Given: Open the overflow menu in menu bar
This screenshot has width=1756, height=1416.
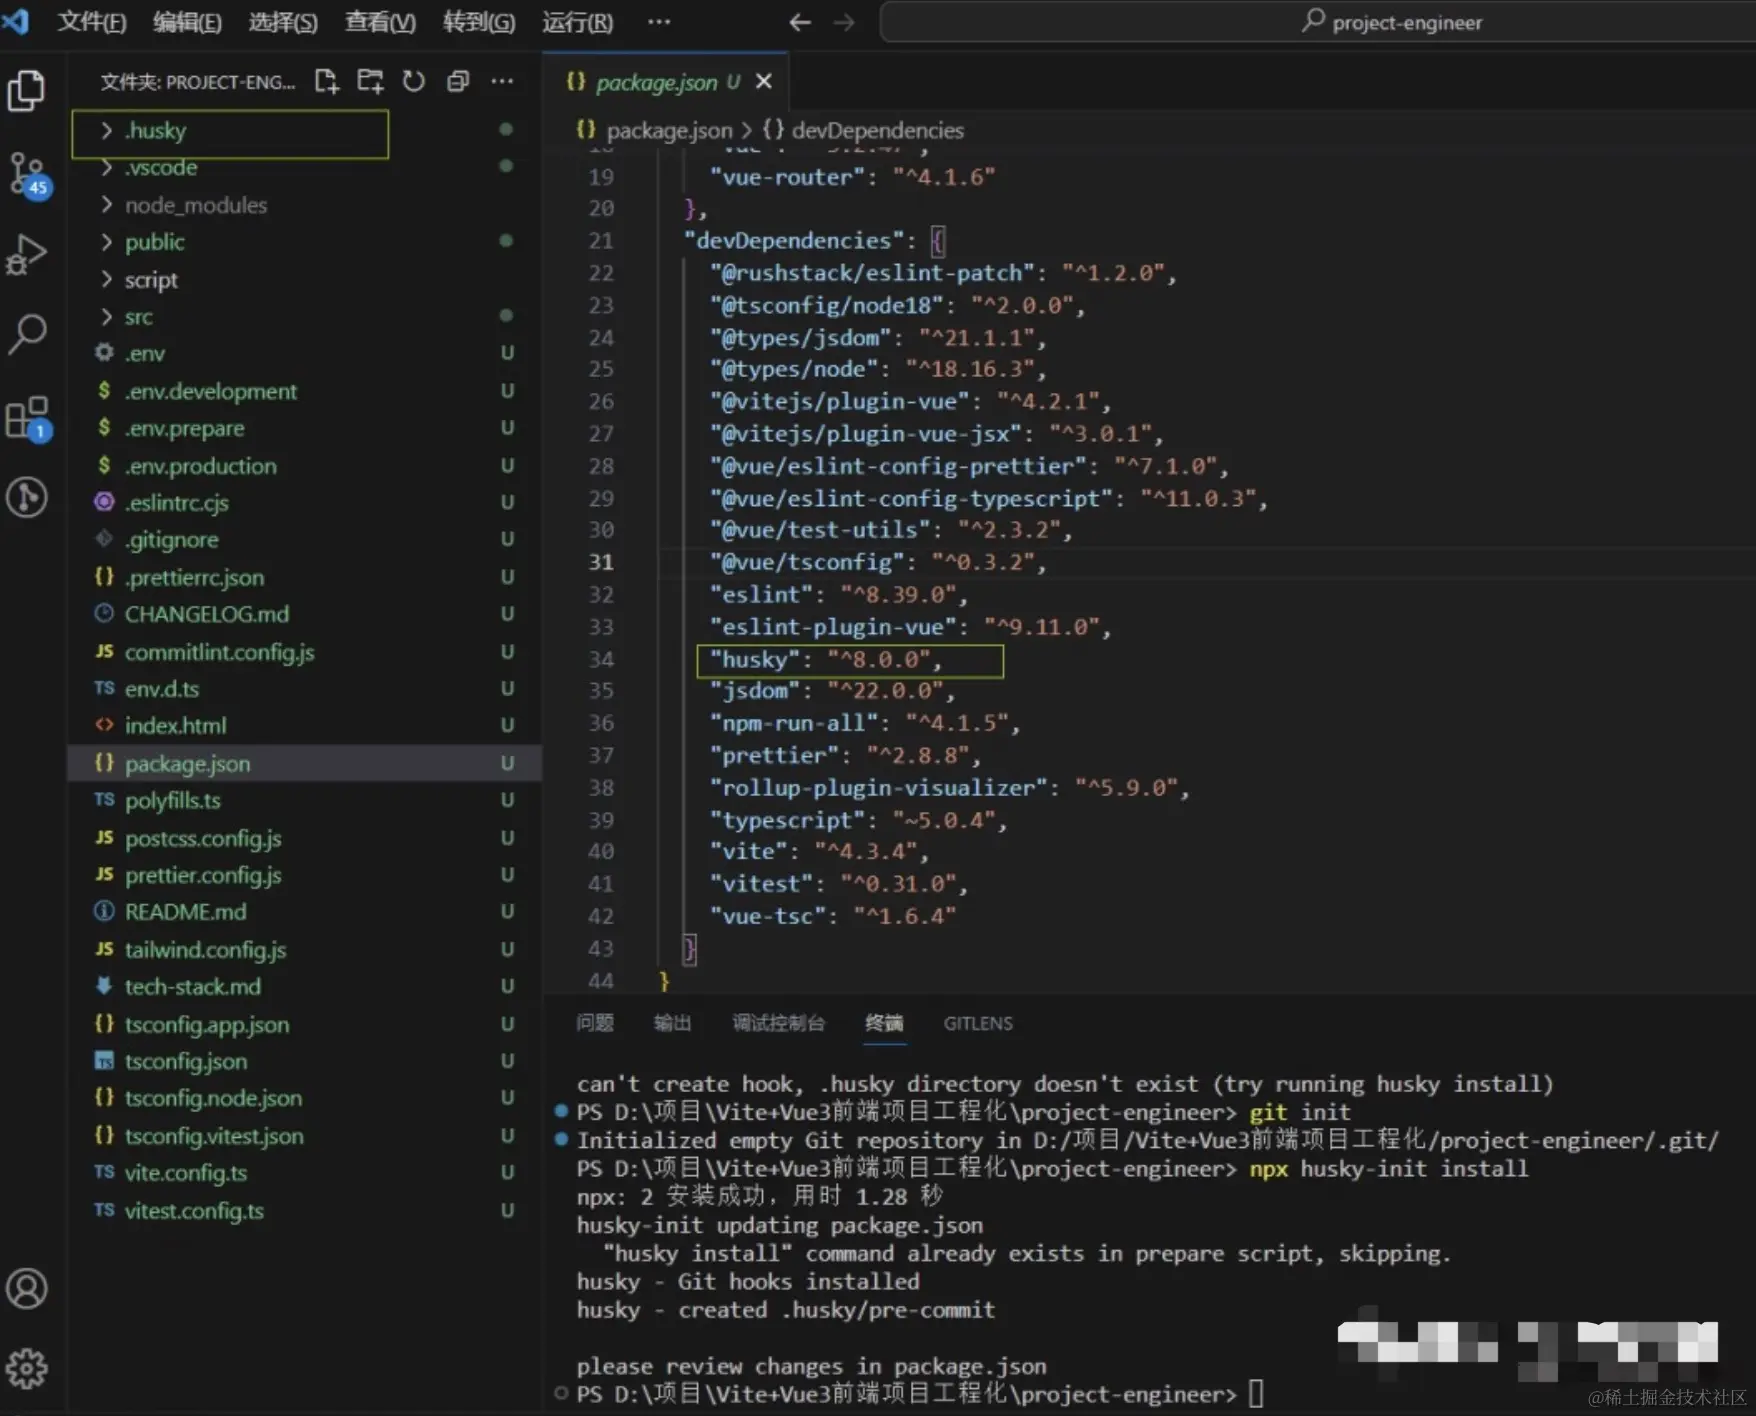Looking at the screenshot, I should coord(659,21).
